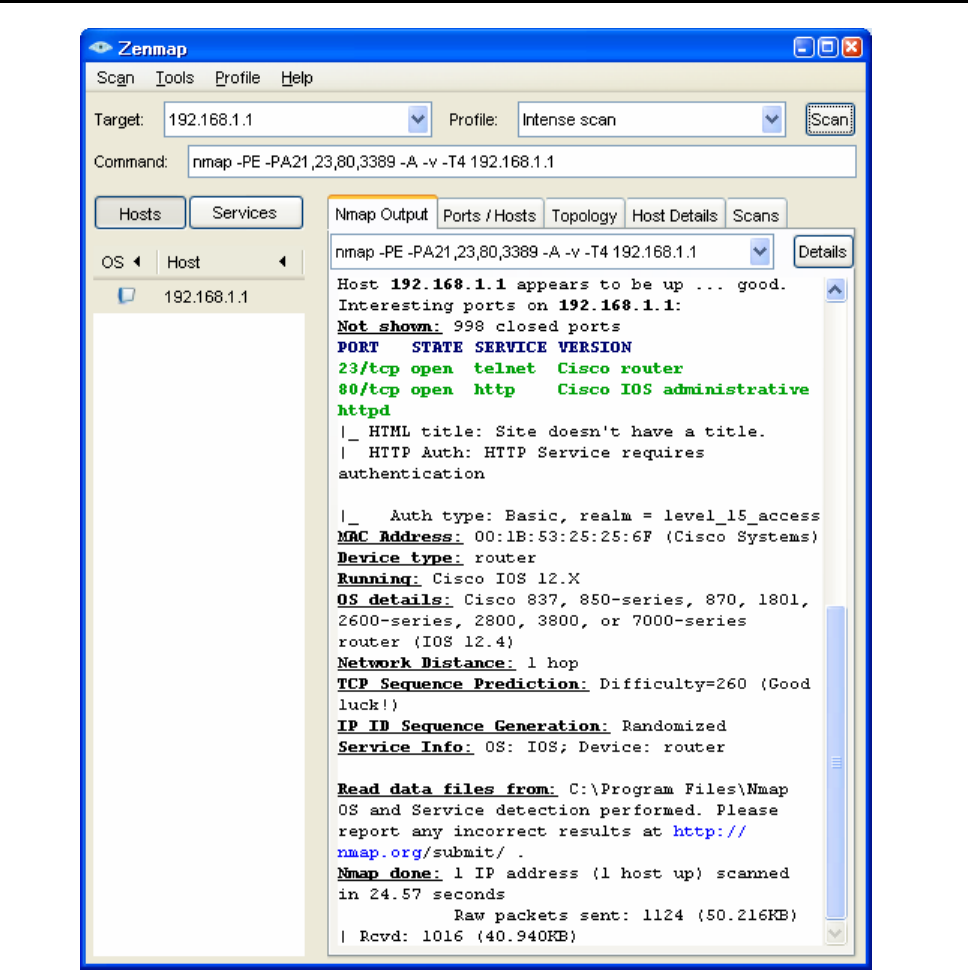Sort list by the Host column header

[228, 262]
